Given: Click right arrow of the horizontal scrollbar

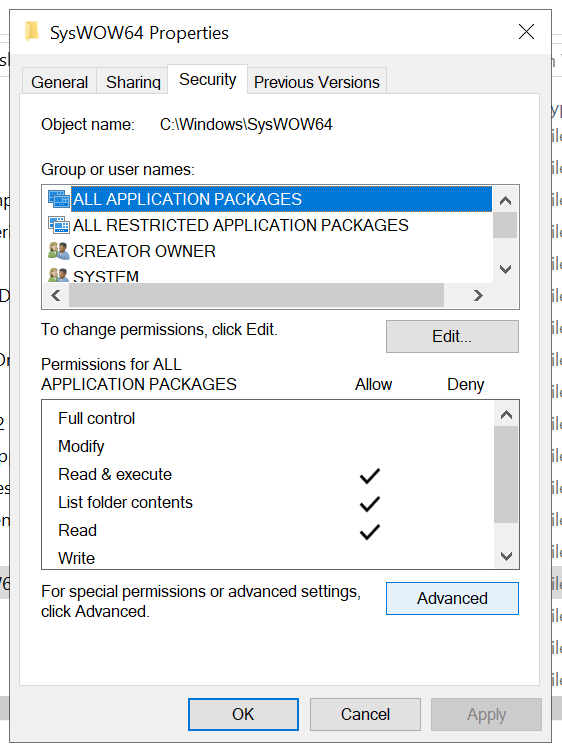Looking at the screenshot, I should (478, 296).
